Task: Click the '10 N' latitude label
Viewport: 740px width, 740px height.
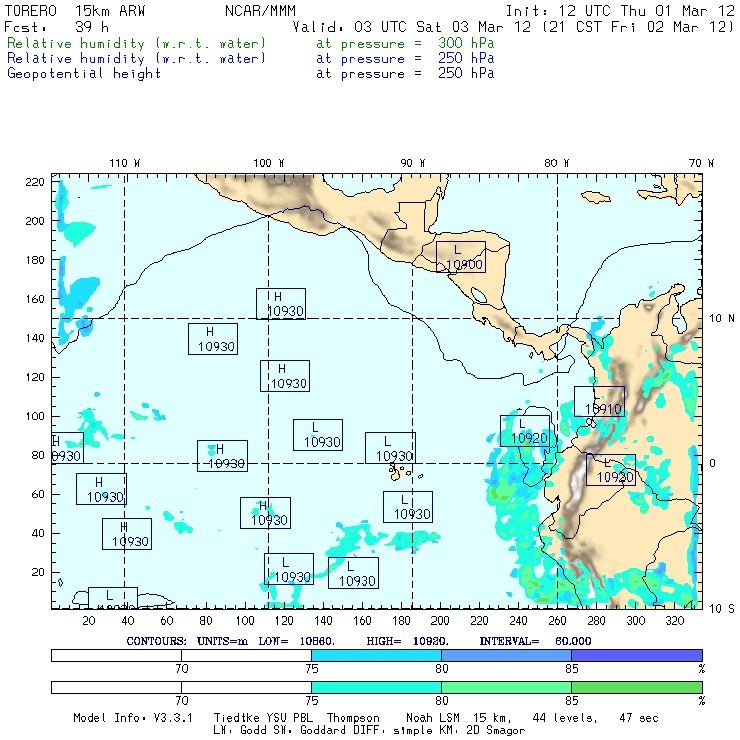Action: click(x=722, y=319)
